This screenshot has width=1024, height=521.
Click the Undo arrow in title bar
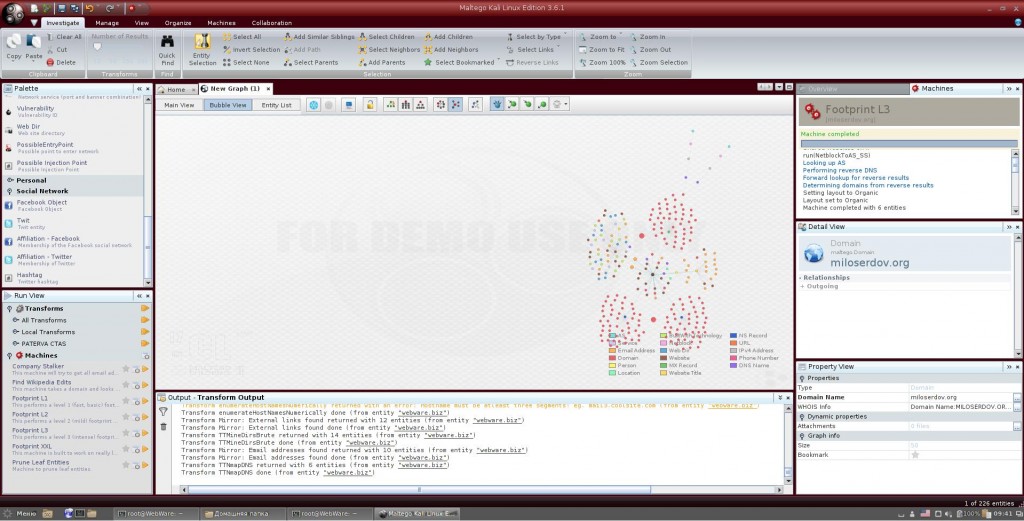click(89, 8)
